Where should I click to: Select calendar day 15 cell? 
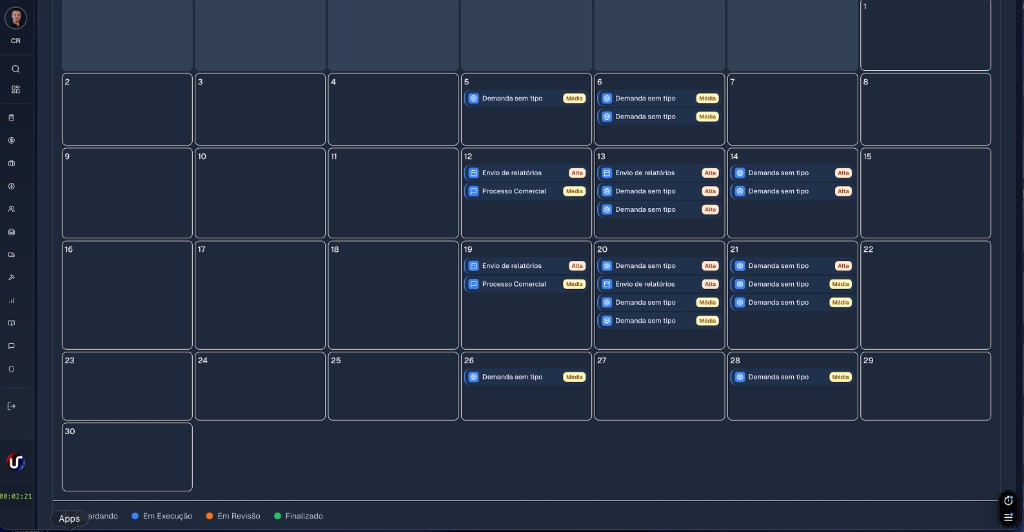click(925, 193)
